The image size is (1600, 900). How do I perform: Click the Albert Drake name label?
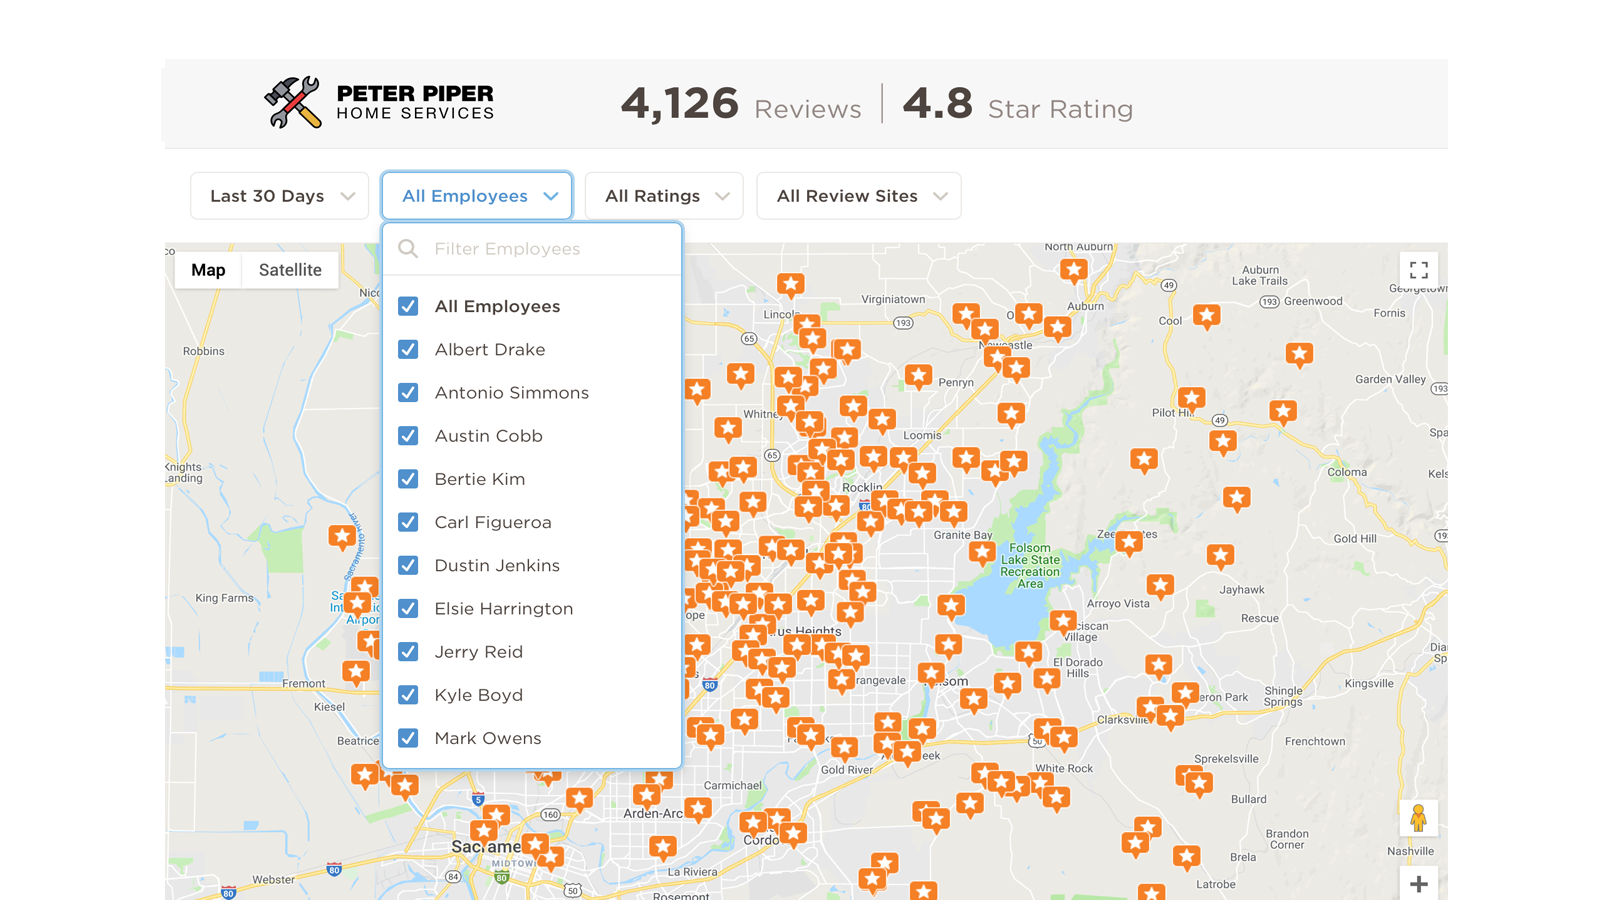[490, 349]
